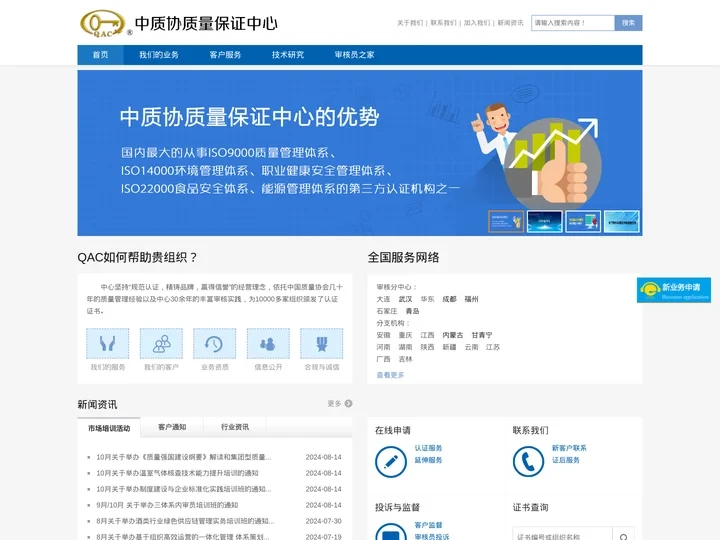Open 首页 in navigation bar
Image resolution: width=720 pixels, height=540 pixels.
coord(101,55)
